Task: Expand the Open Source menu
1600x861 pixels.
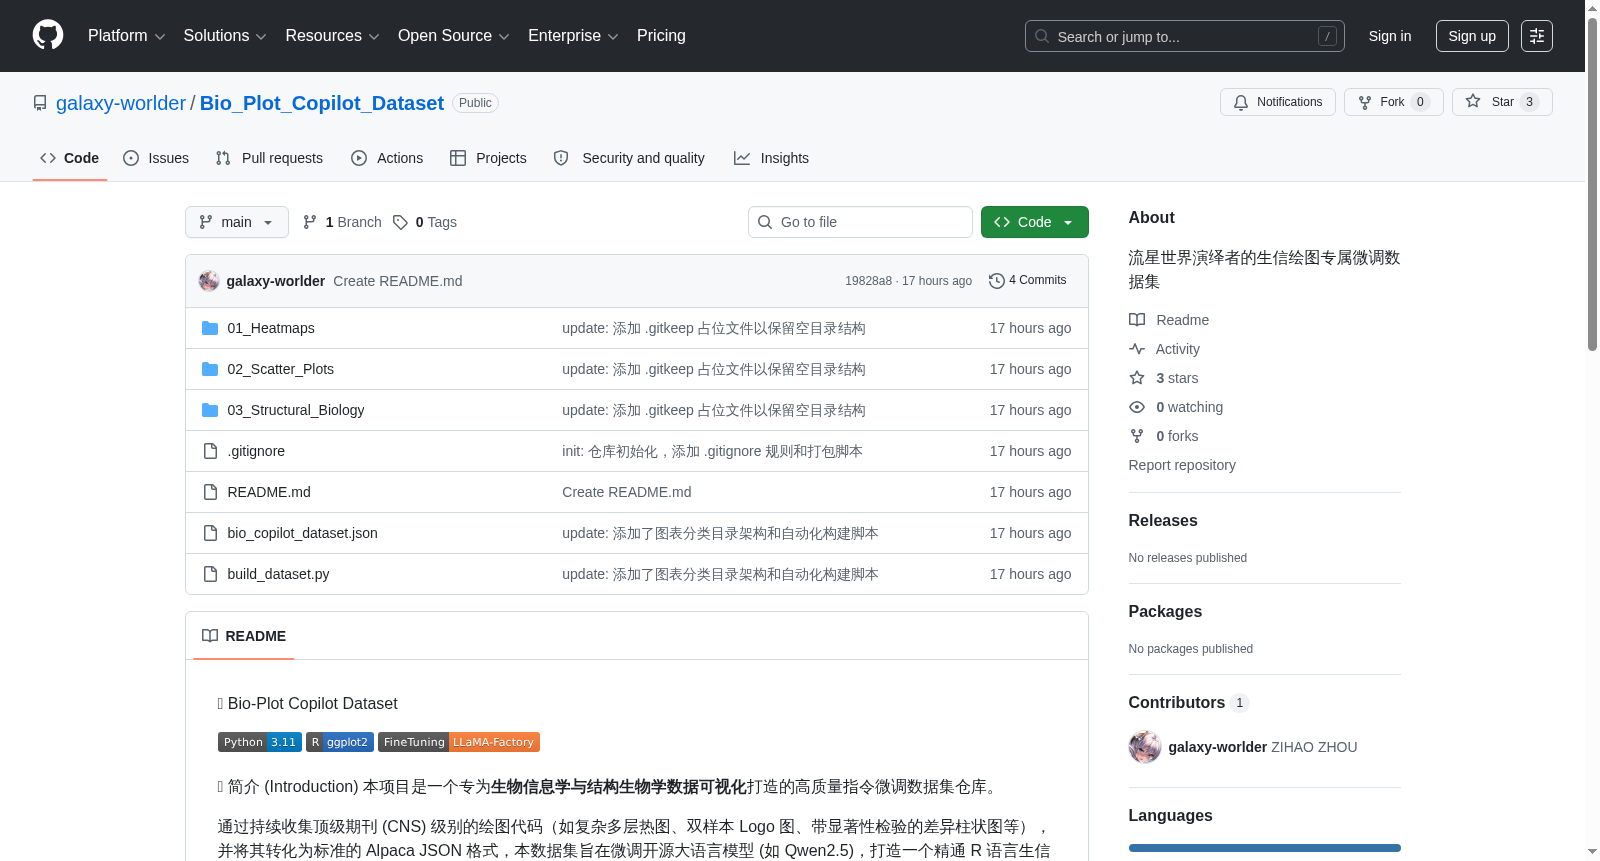Action: point(454,36)
